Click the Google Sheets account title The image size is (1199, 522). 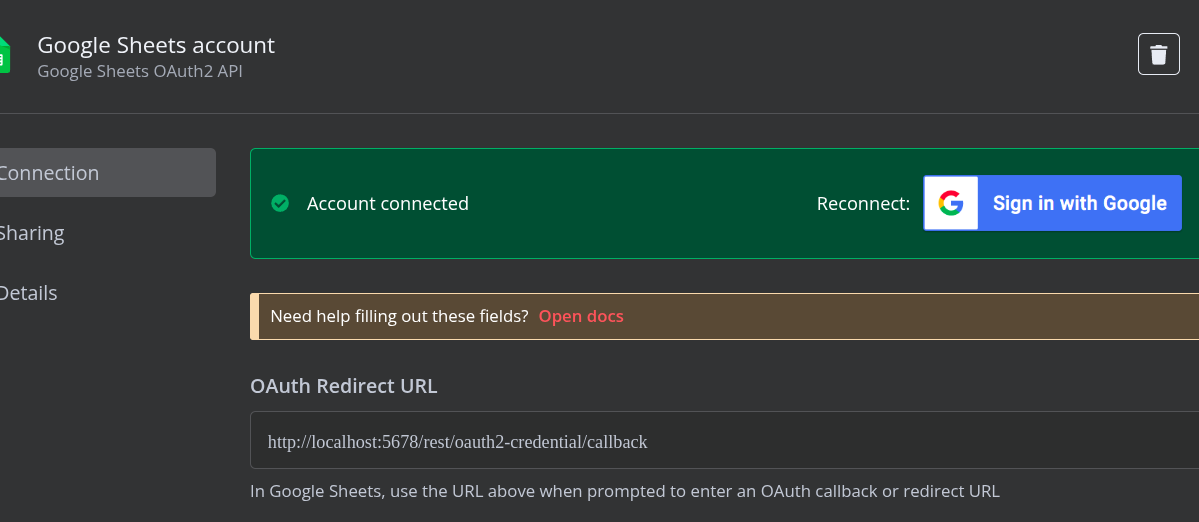tap(156, 45)
